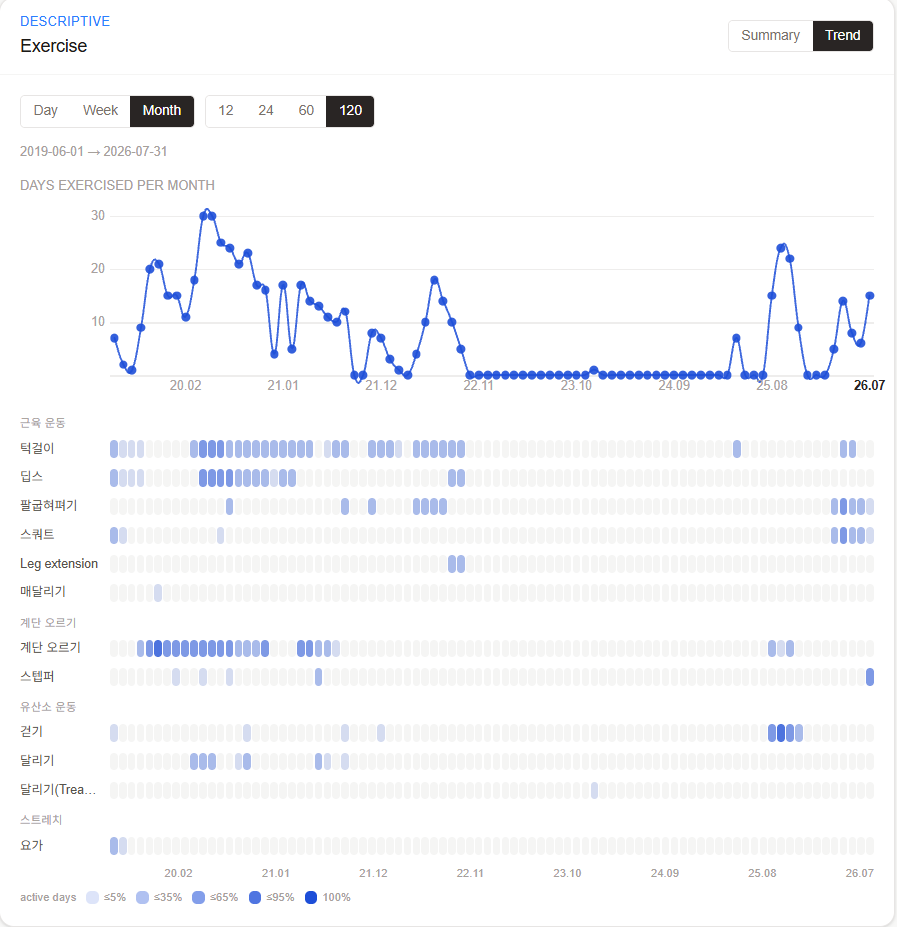Screen dimensions: 897x927
Task: Select the 스쿼트 row label
Action: (x=37, y=534)
